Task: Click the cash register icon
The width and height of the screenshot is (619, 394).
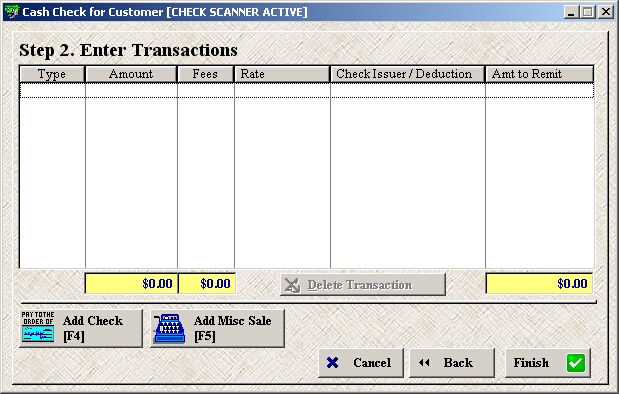Action: 169,328
